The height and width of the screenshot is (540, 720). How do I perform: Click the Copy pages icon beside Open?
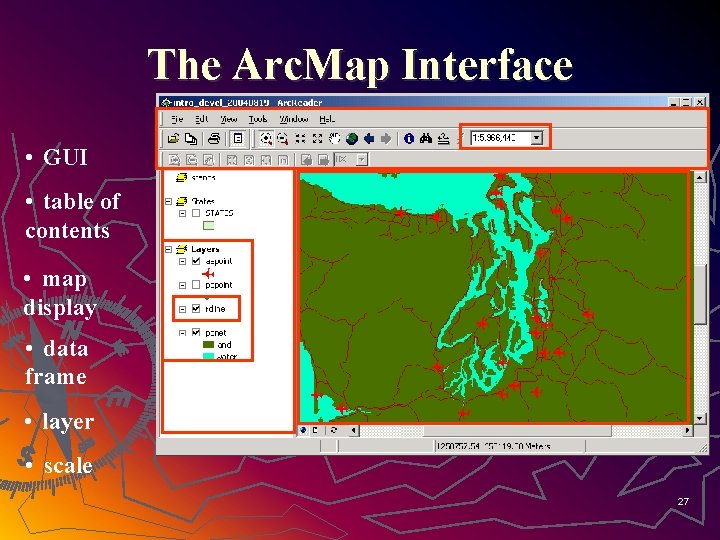[x=191, y=138]
